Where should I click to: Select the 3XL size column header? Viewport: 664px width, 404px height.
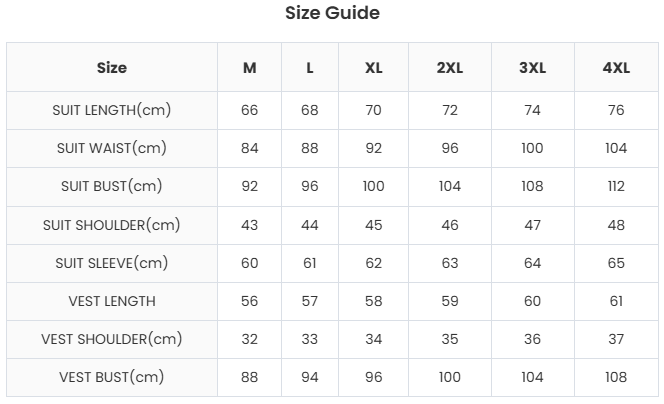[x=532, y=68]
